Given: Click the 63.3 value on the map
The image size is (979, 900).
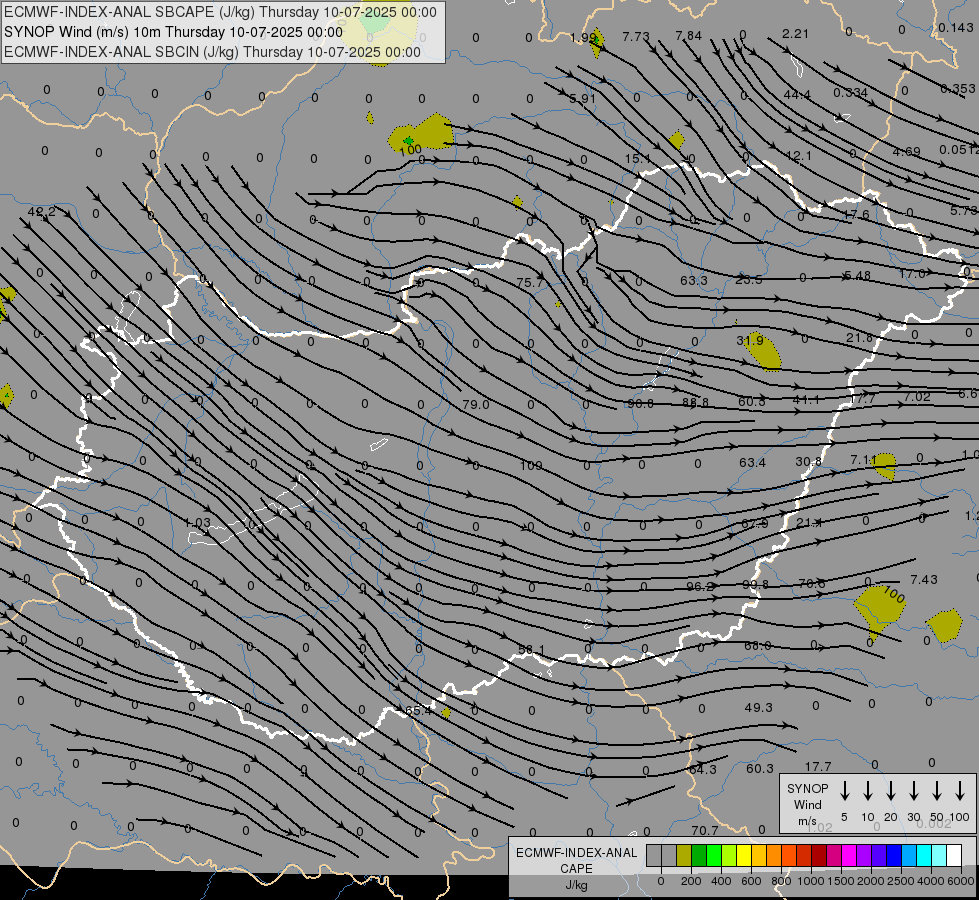Looking at the screenshot, I should point(694,280).
